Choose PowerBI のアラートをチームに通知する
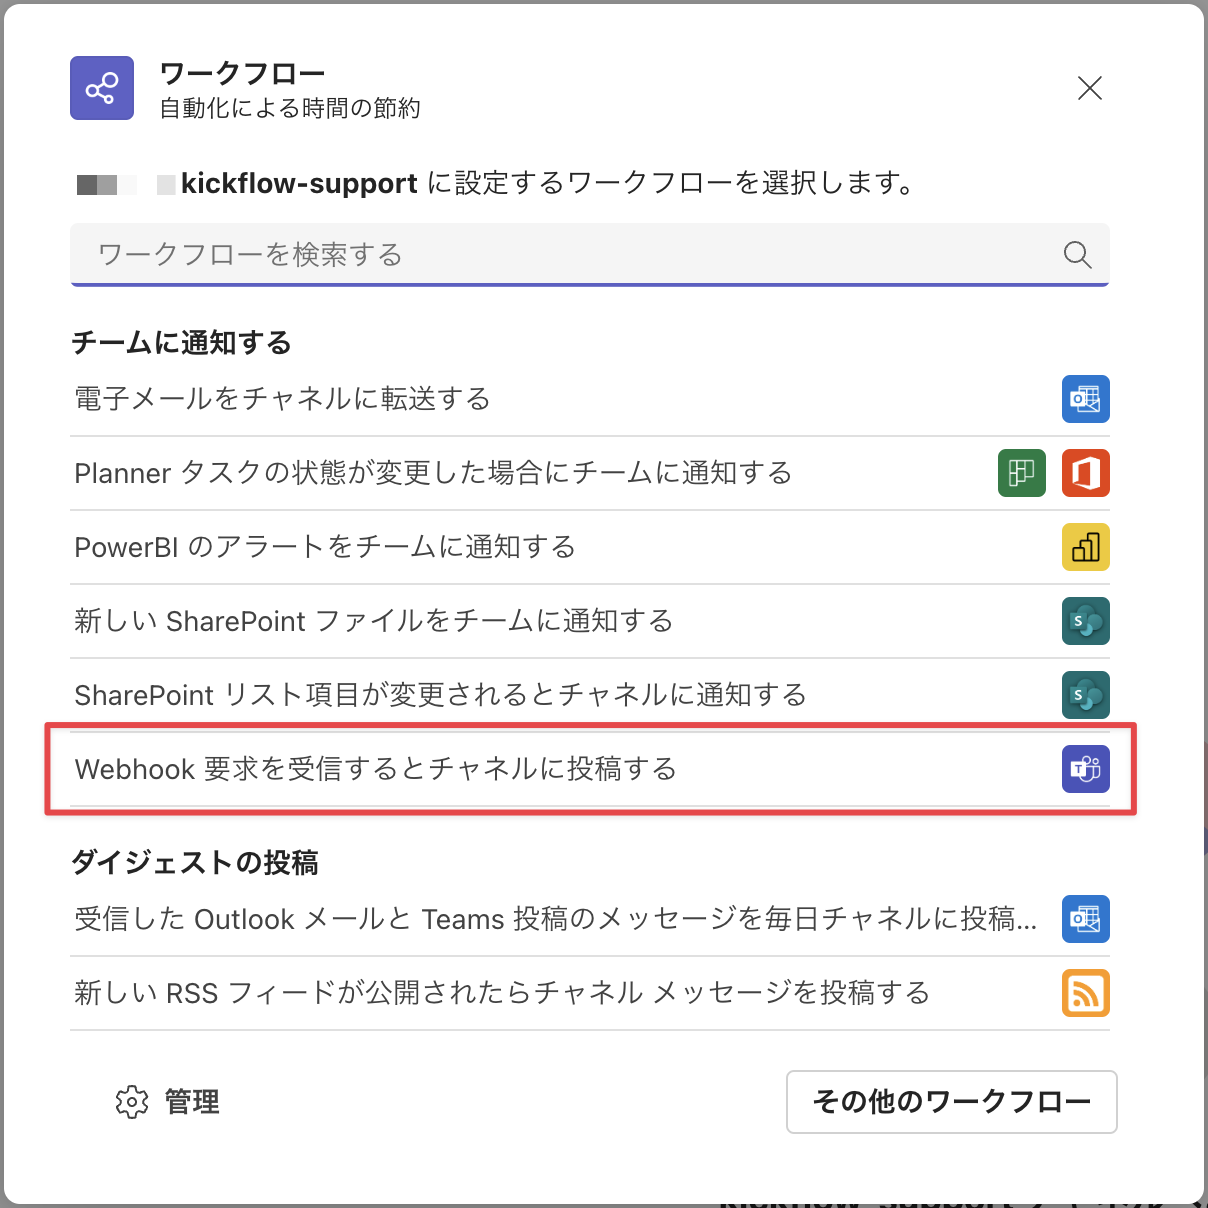 (590, 547)
